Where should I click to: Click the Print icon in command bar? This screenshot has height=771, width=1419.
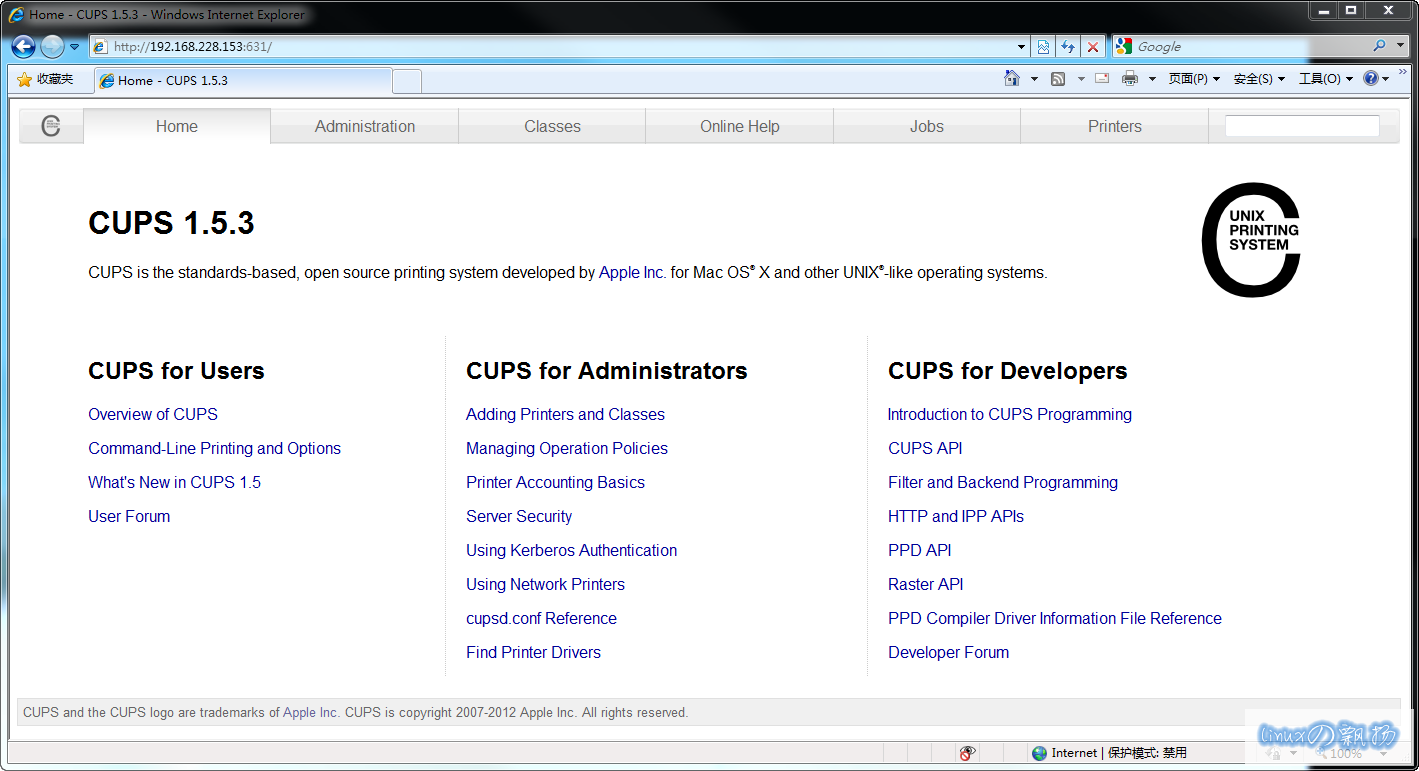click(x=1130, y=79)
